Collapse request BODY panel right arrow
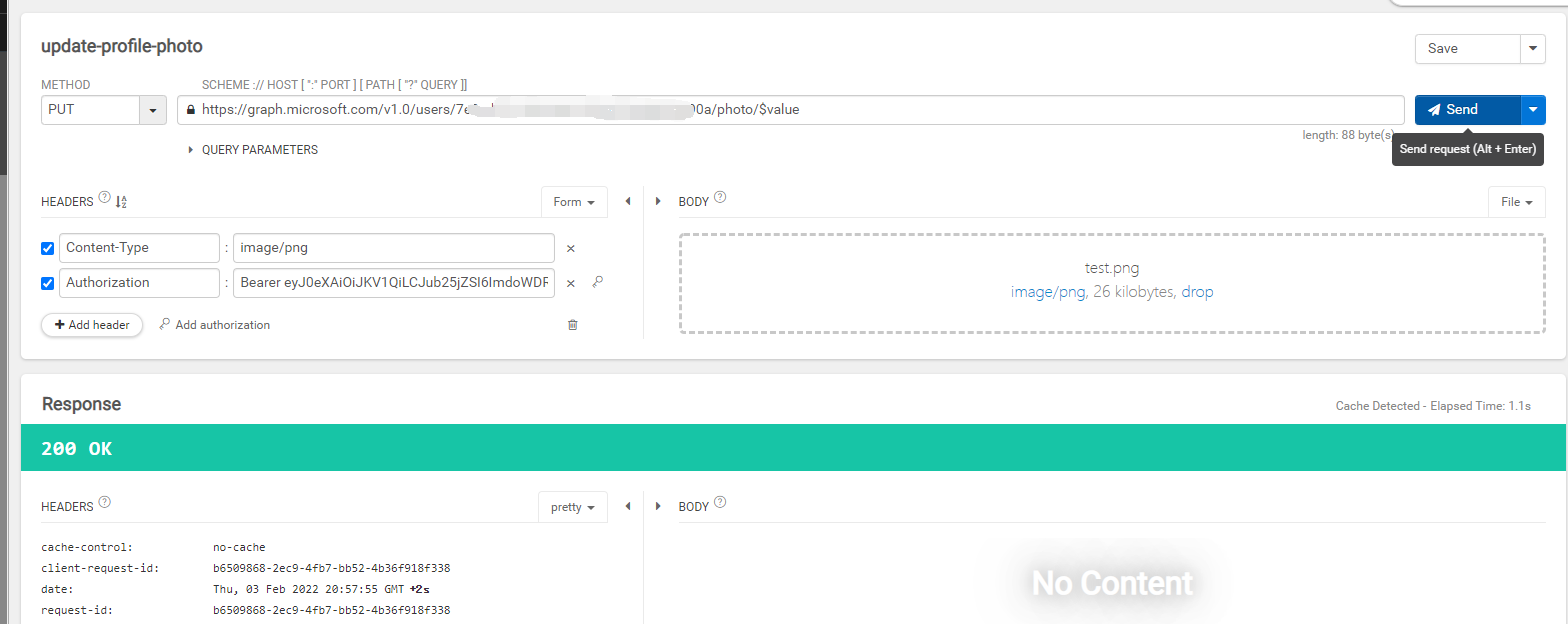 658,202
